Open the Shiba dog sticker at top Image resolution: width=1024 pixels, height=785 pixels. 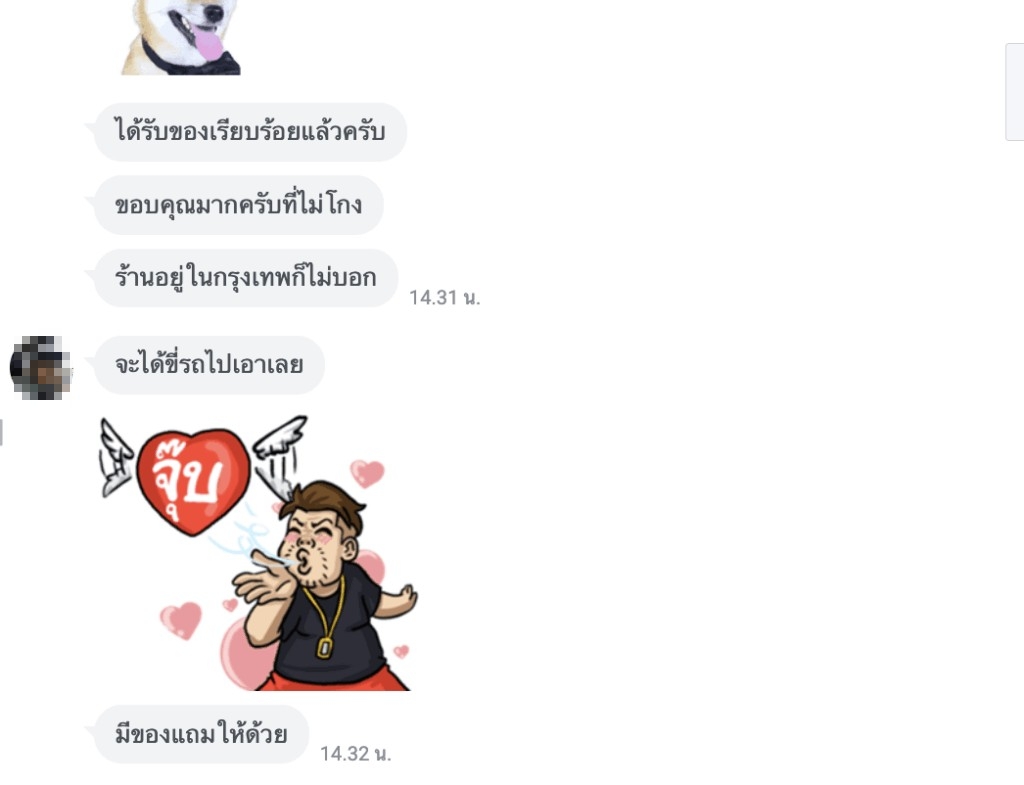click(x=182, y=37)
